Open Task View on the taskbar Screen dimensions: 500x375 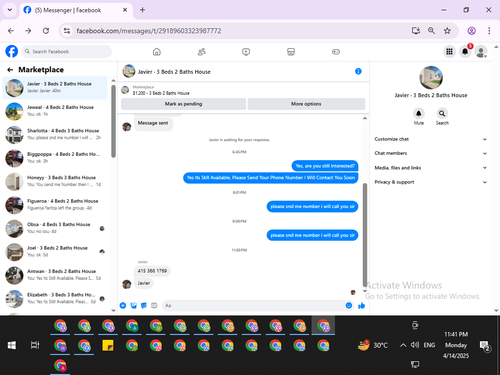click(x=35, y=345)
